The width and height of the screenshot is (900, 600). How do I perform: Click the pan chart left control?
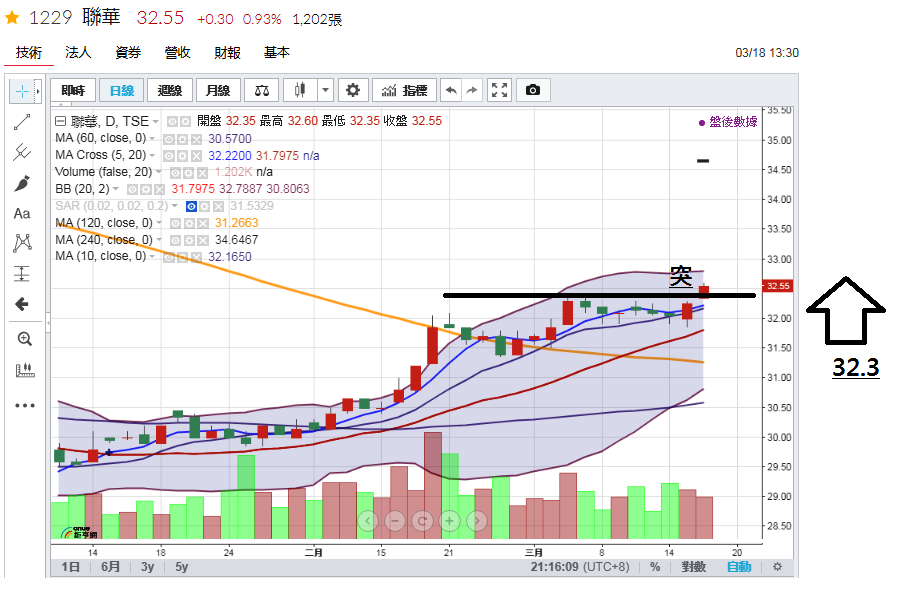(x=367, y=521)
